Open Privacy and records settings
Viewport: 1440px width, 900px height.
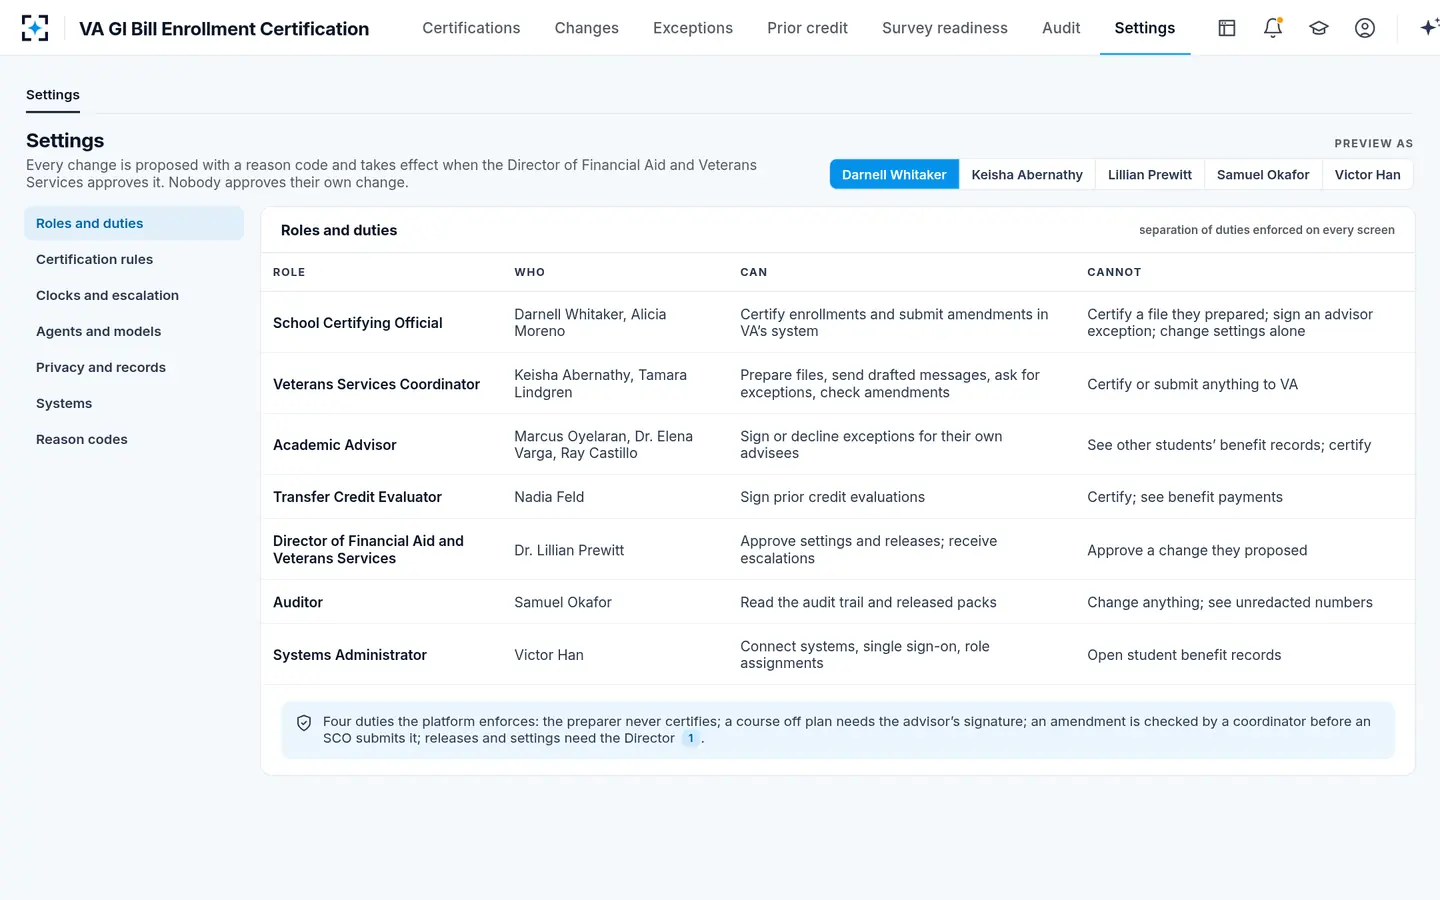pos(134,368)
